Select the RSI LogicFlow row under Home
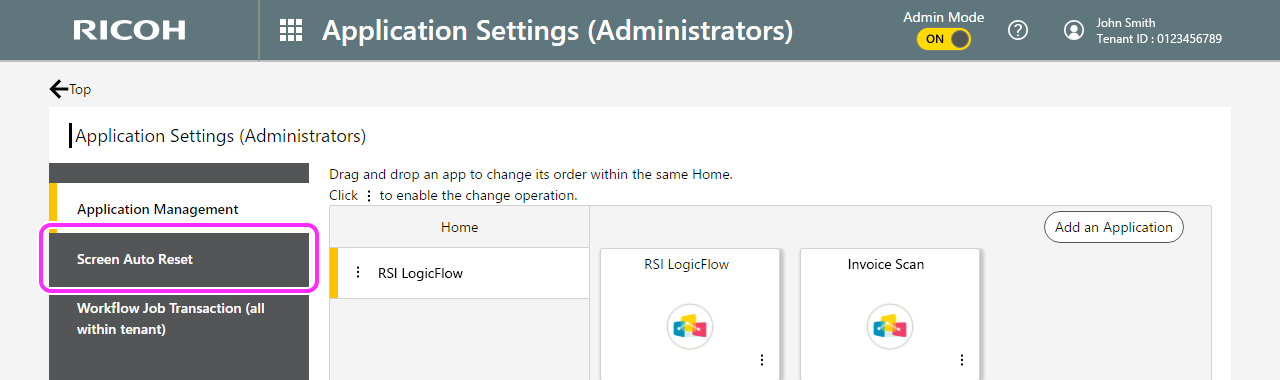 [x=459, y=273]
